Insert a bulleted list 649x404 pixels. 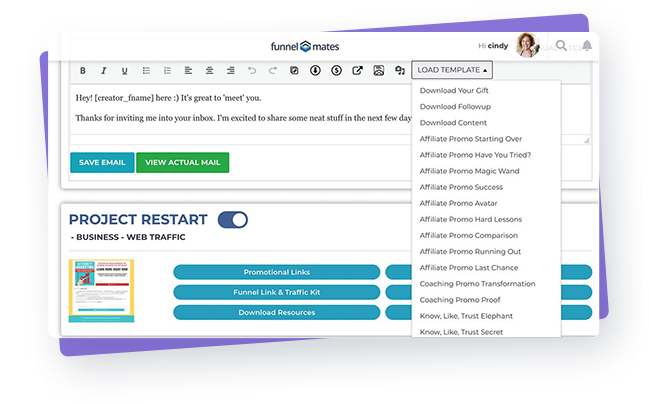[x=146, y=71]
